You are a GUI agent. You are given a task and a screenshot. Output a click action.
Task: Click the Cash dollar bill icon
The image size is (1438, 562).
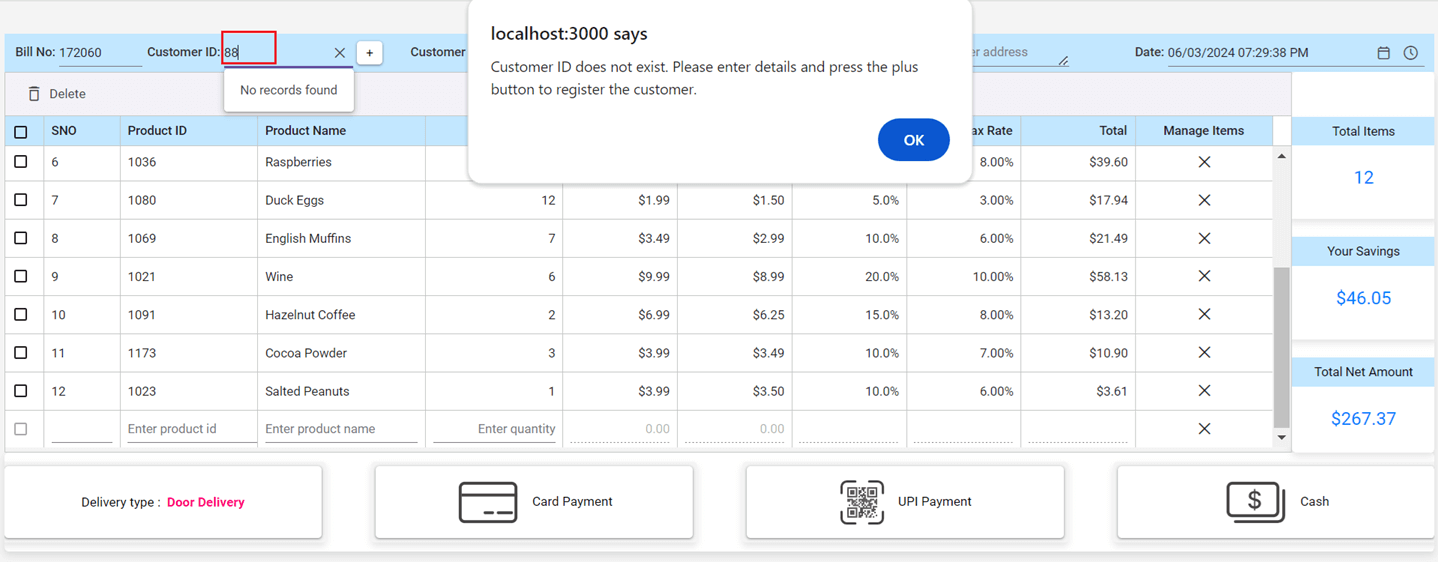1255,502
